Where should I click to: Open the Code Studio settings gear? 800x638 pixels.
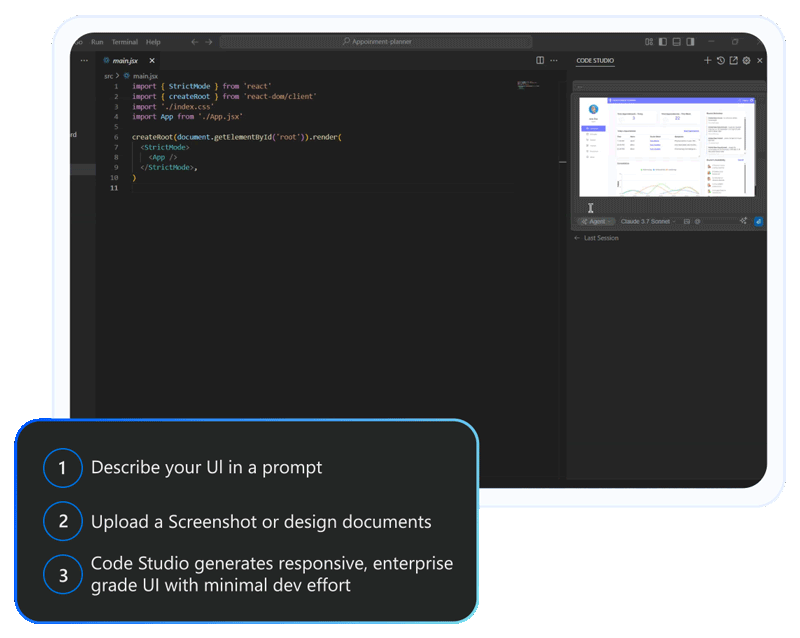[x=746, y=61]
